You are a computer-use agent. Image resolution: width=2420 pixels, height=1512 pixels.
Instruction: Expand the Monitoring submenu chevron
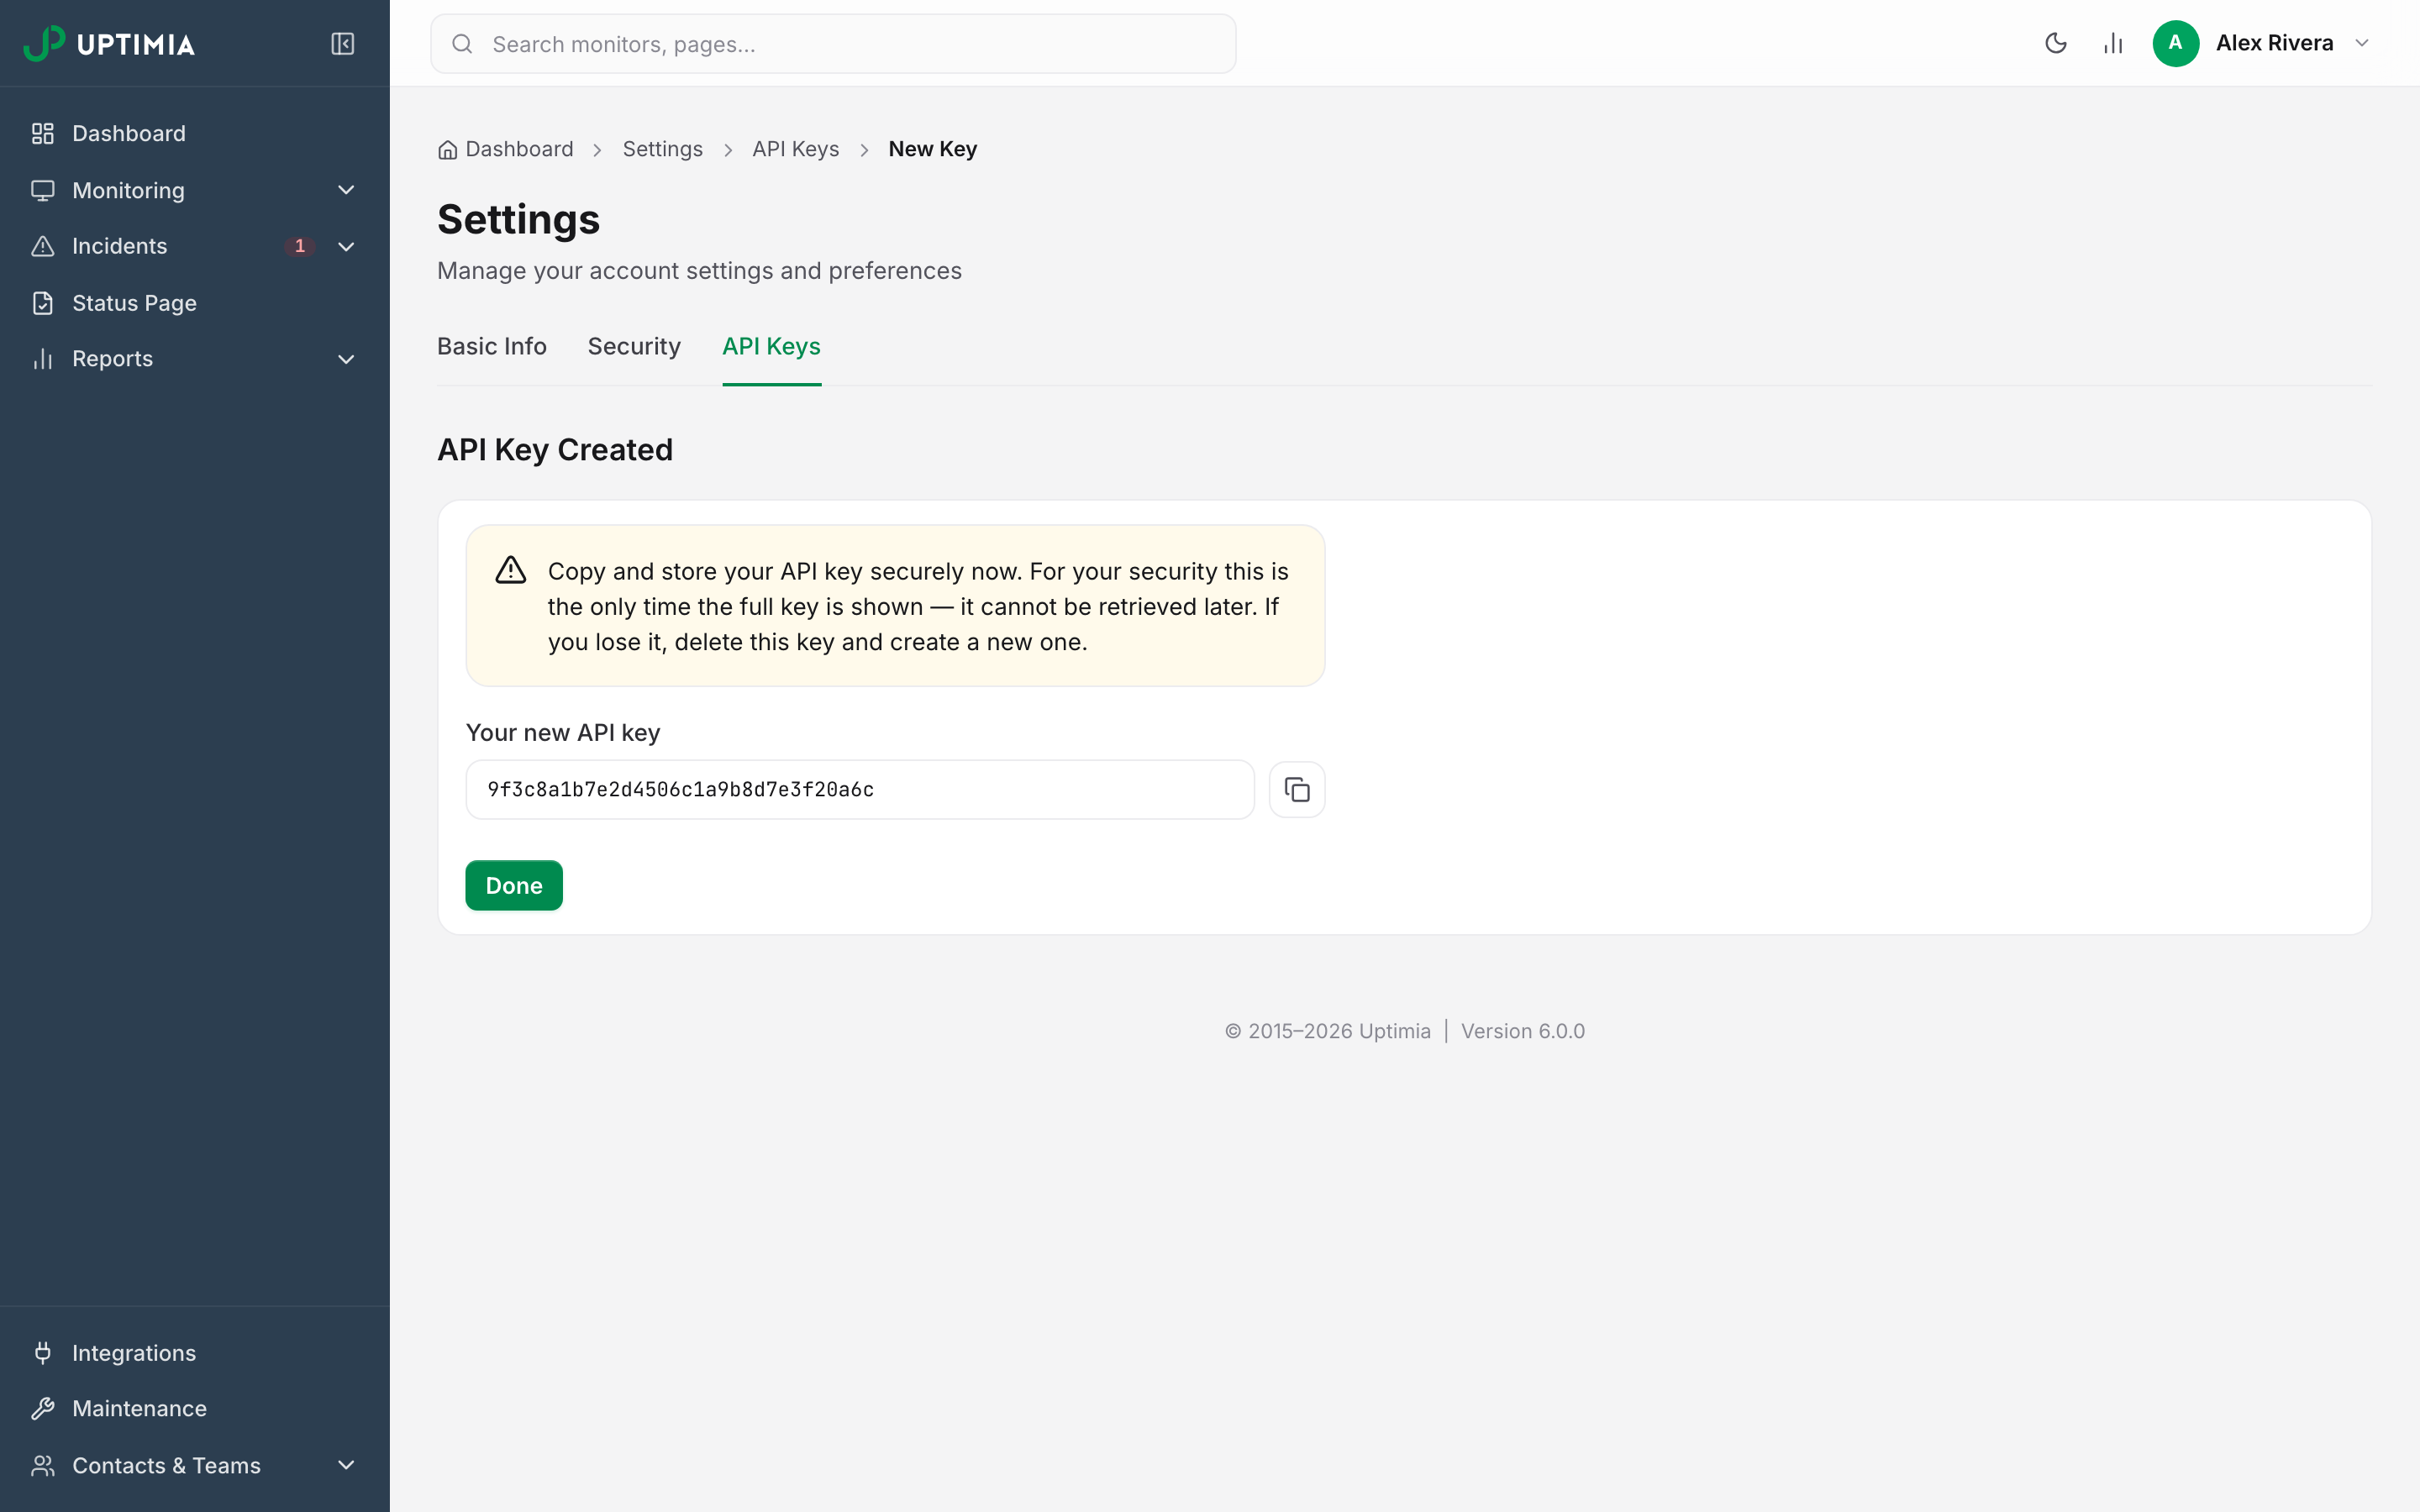[346, 190]
